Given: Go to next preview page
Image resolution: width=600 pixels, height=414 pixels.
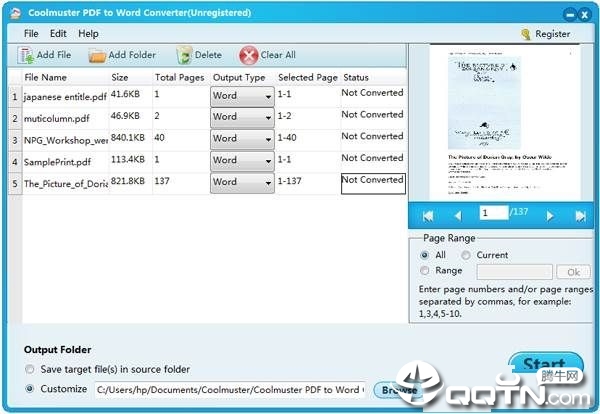Looking at the screenshot, I should coord(550,216).
